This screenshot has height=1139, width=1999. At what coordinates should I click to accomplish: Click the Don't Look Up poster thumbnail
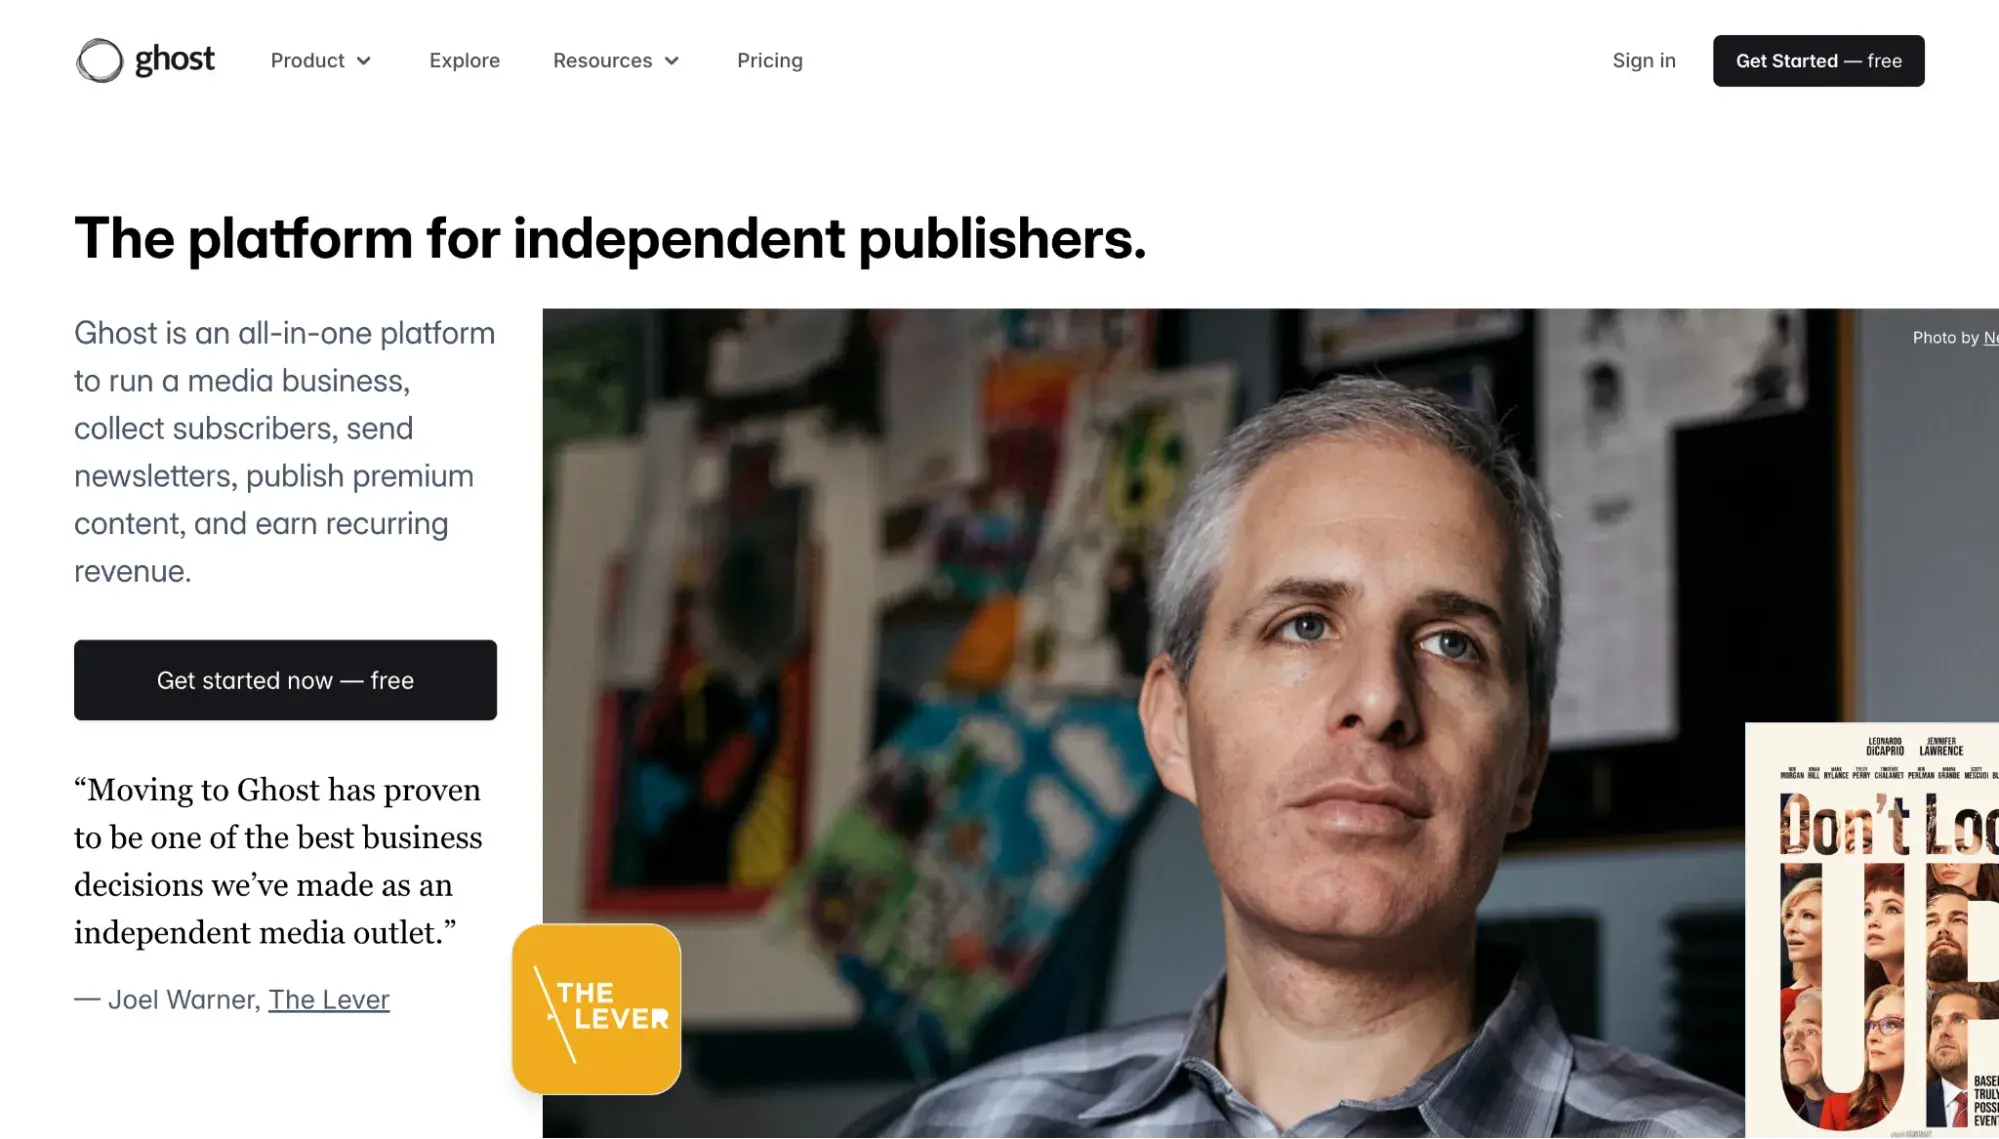(x=1872, y=930)
